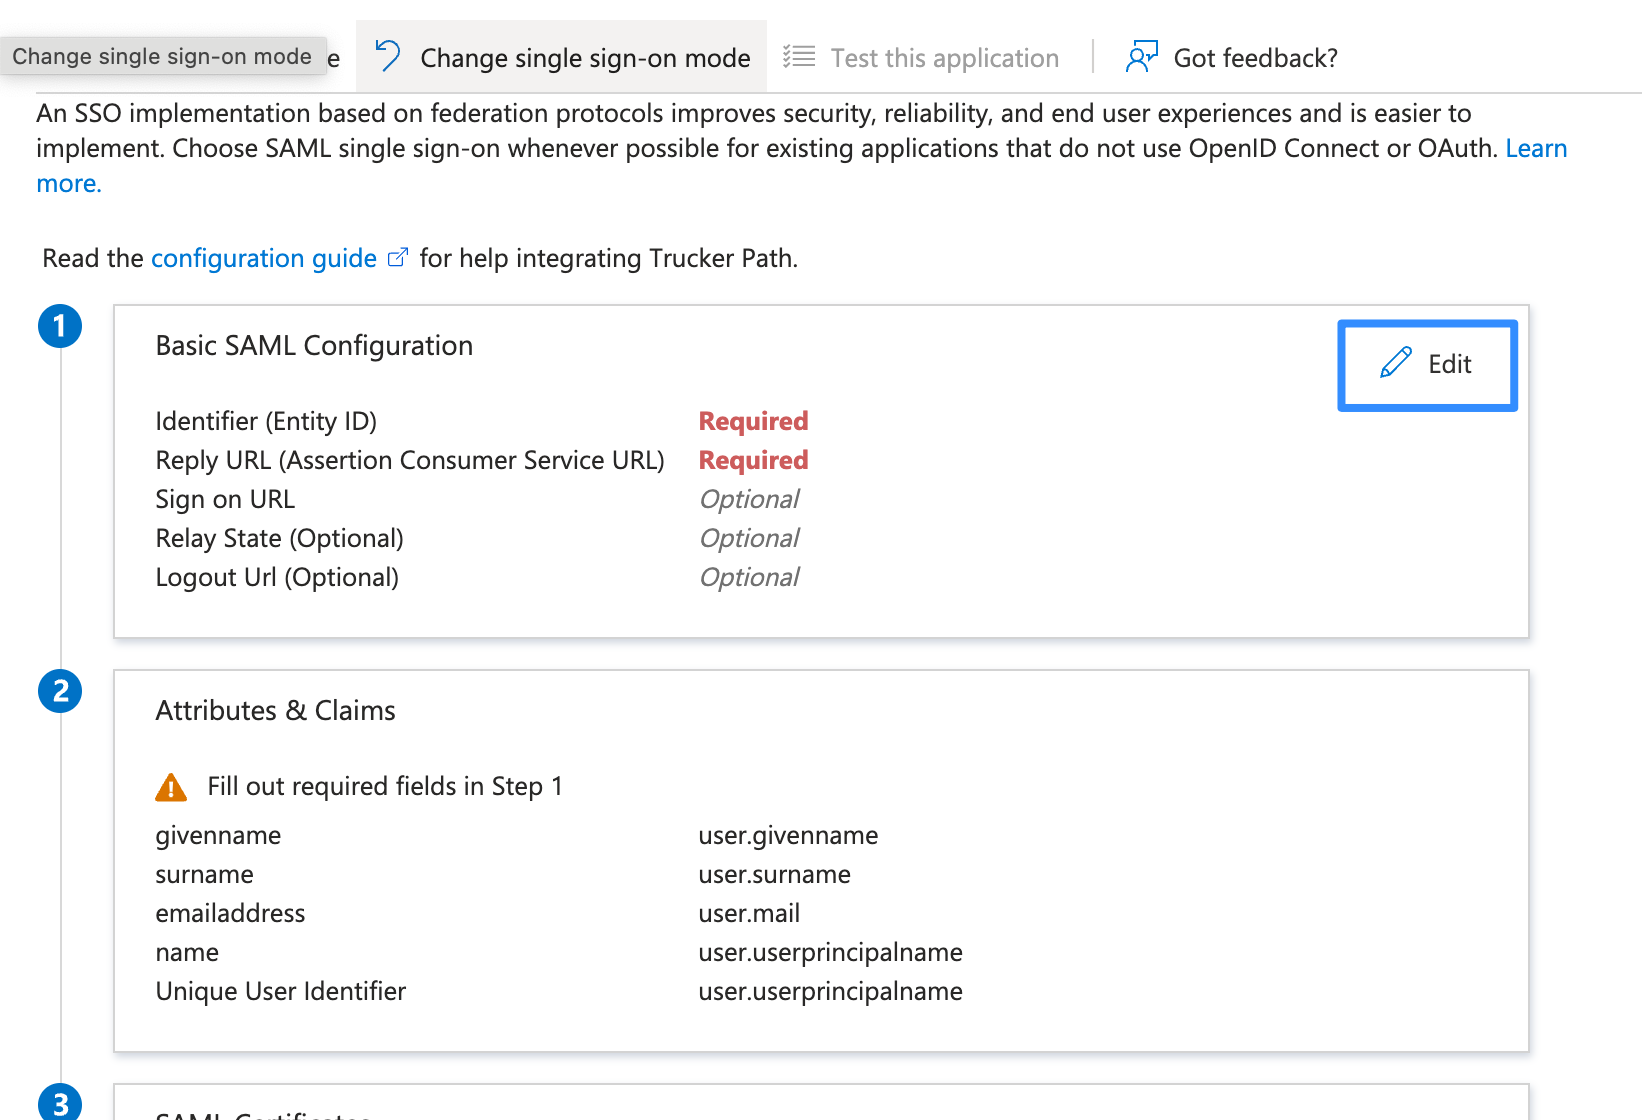Follow the Learn more link

click(x=1536, y=148)
